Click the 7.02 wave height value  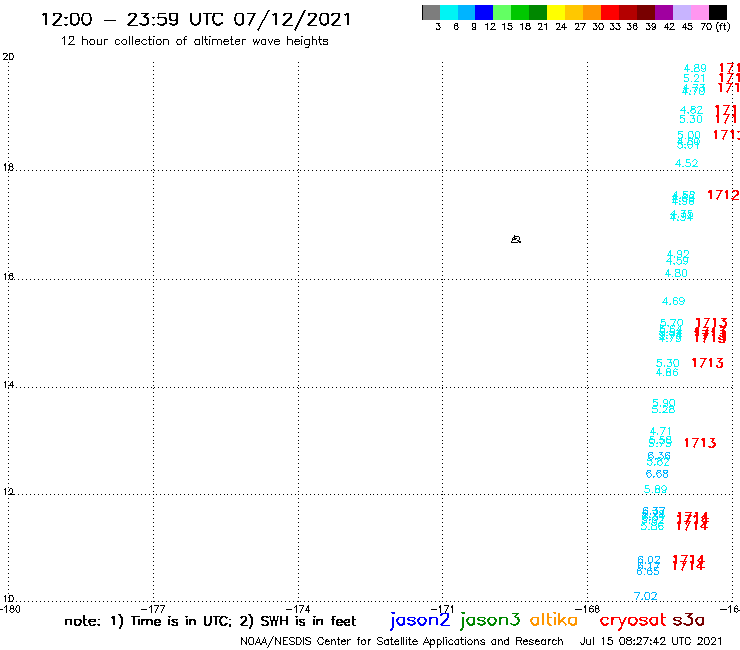(x=646, y=596)
